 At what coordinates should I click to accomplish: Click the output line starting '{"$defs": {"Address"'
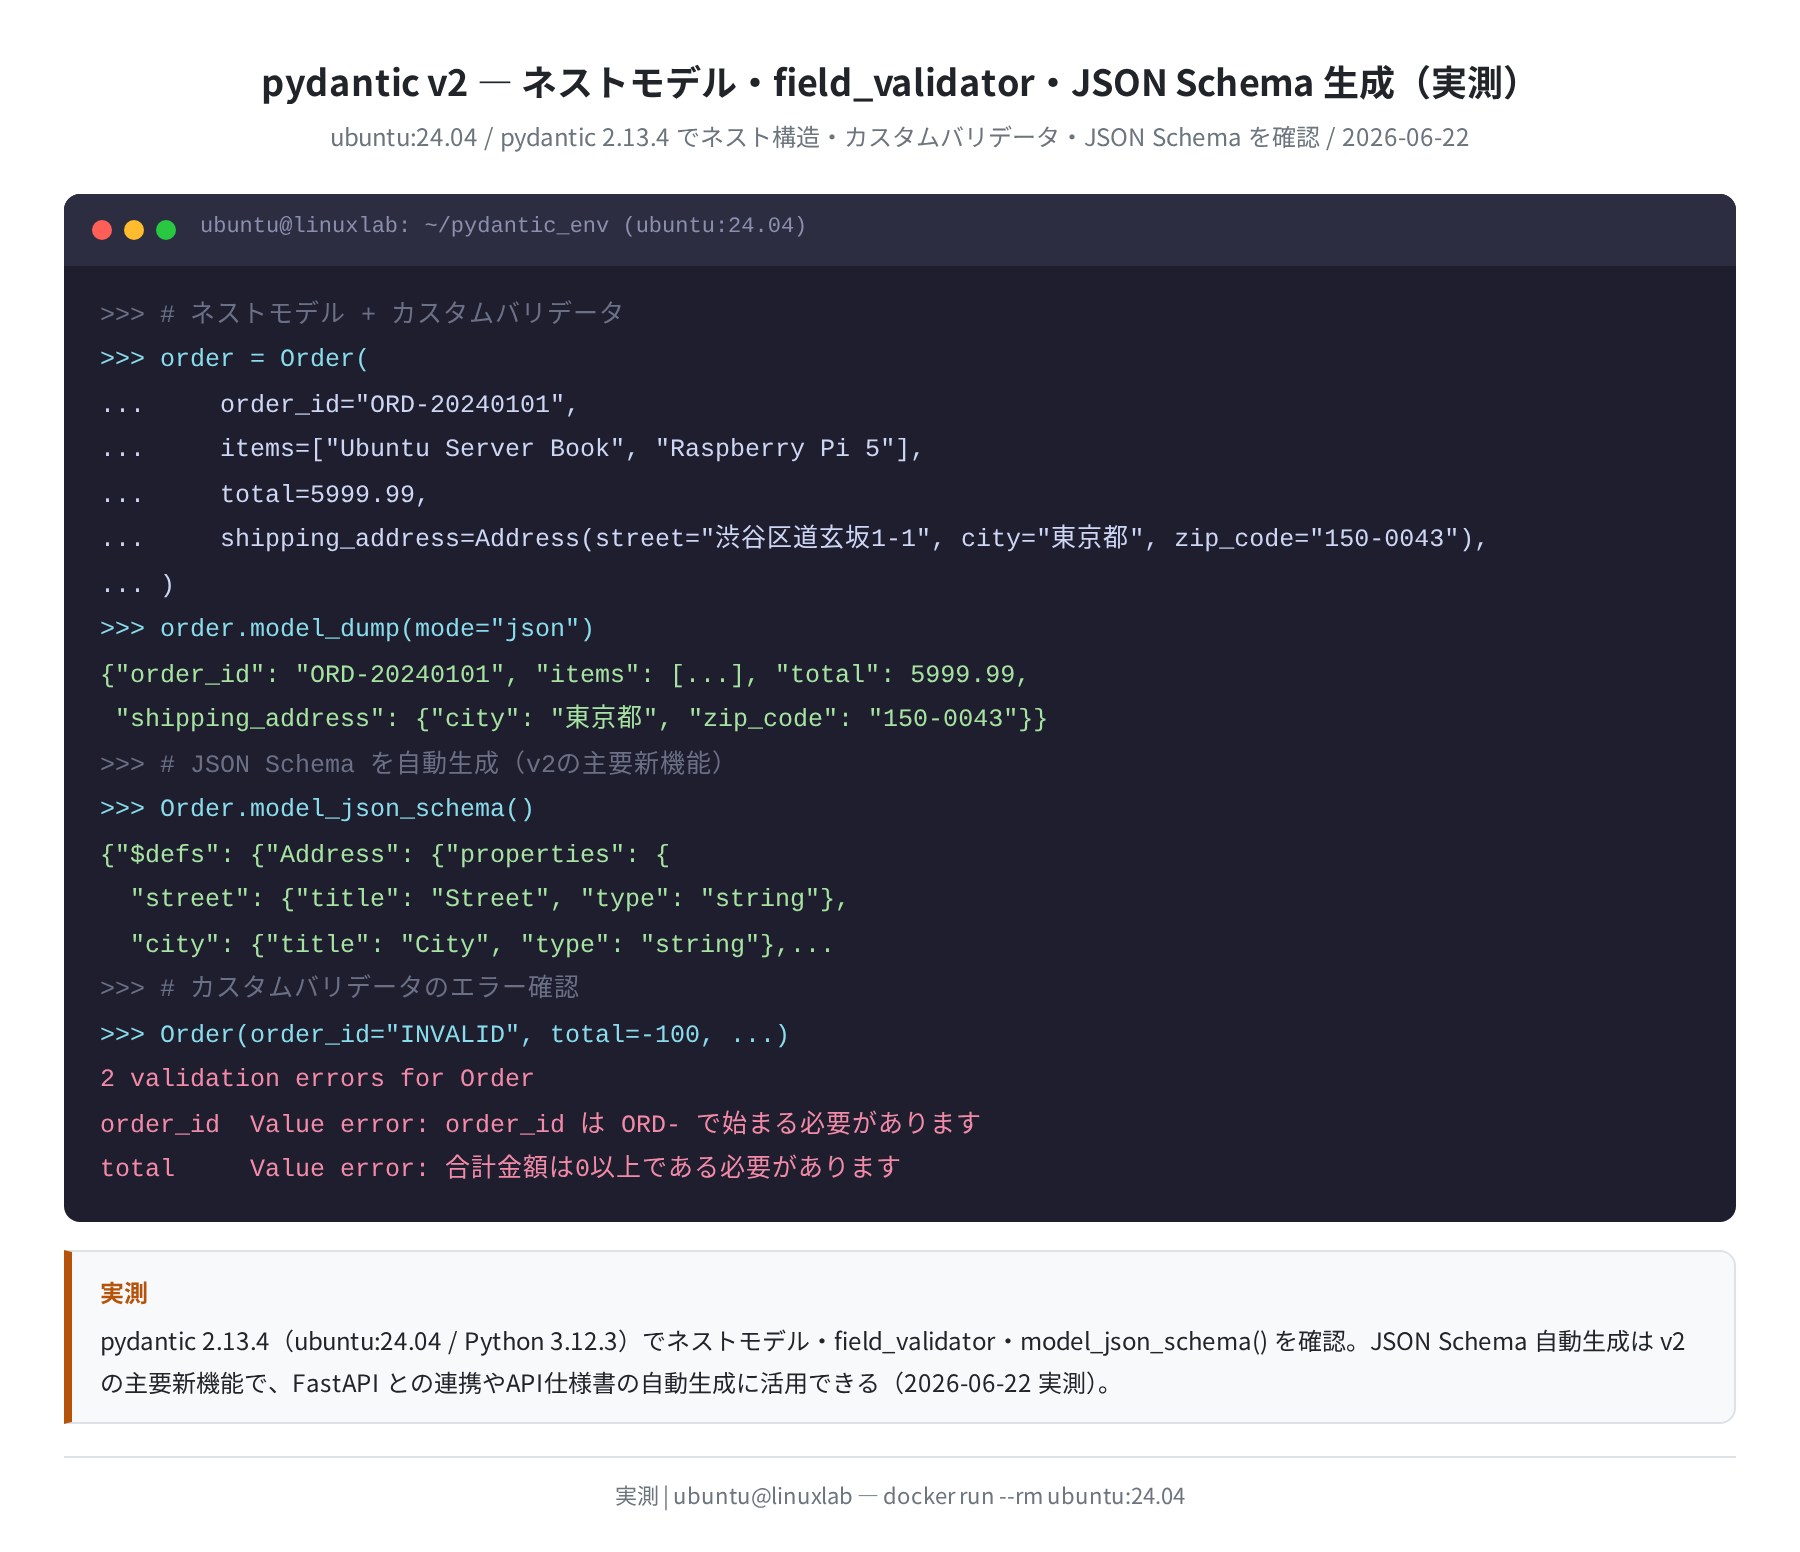coord(385,854)
